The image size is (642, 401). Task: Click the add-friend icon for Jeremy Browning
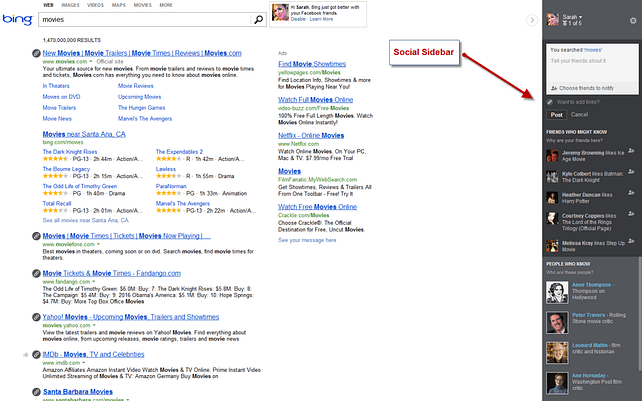tap(631, 151)
